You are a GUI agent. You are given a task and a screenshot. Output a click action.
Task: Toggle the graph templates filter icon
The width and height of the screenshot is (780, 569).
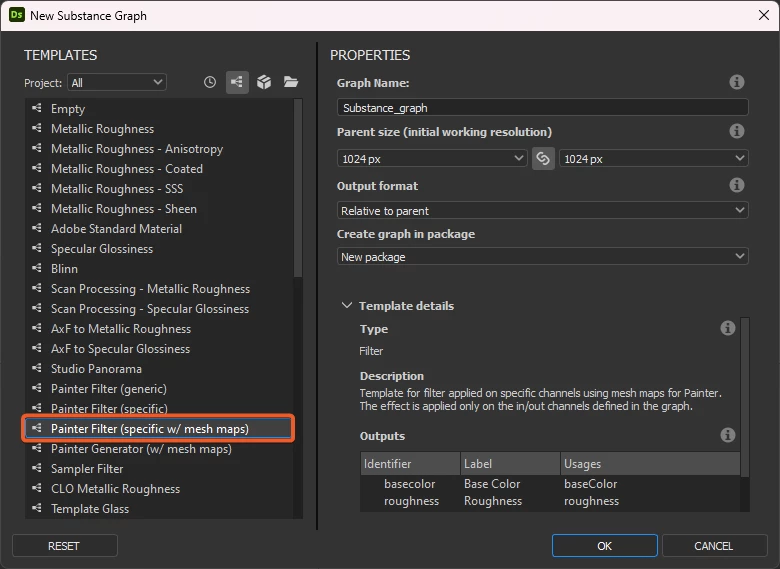[x=237, y=82]
